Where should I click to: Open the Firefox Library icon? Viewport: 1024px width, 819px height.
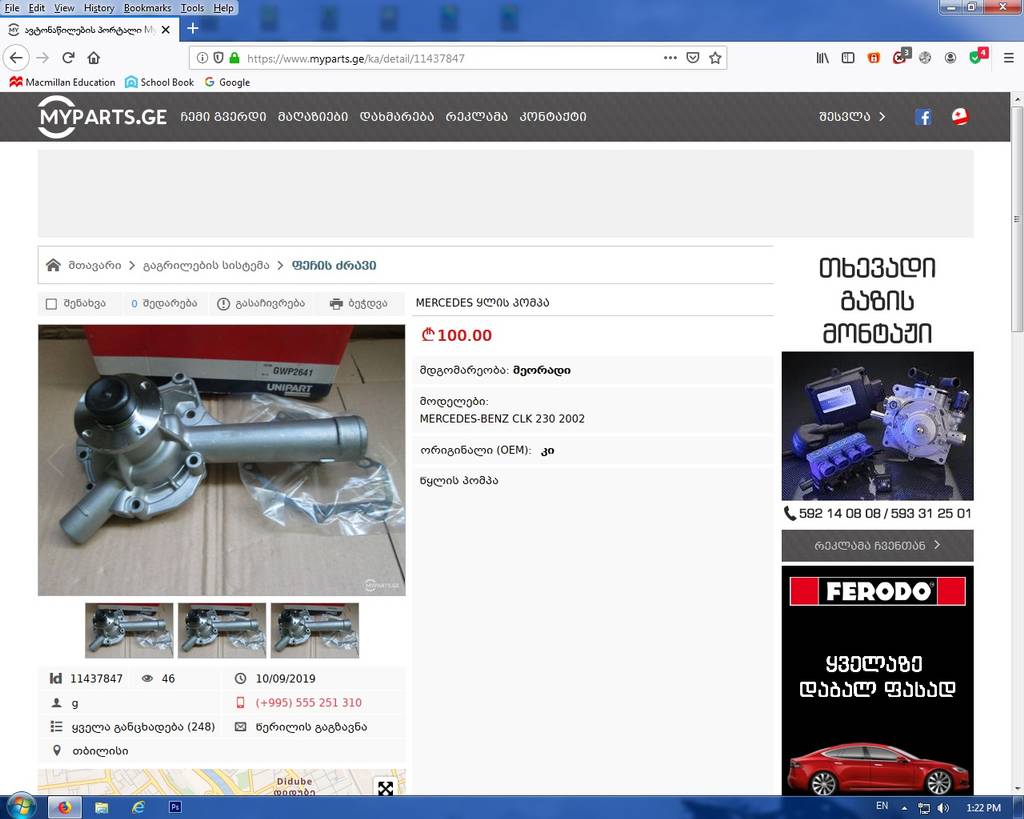point(822,58)
